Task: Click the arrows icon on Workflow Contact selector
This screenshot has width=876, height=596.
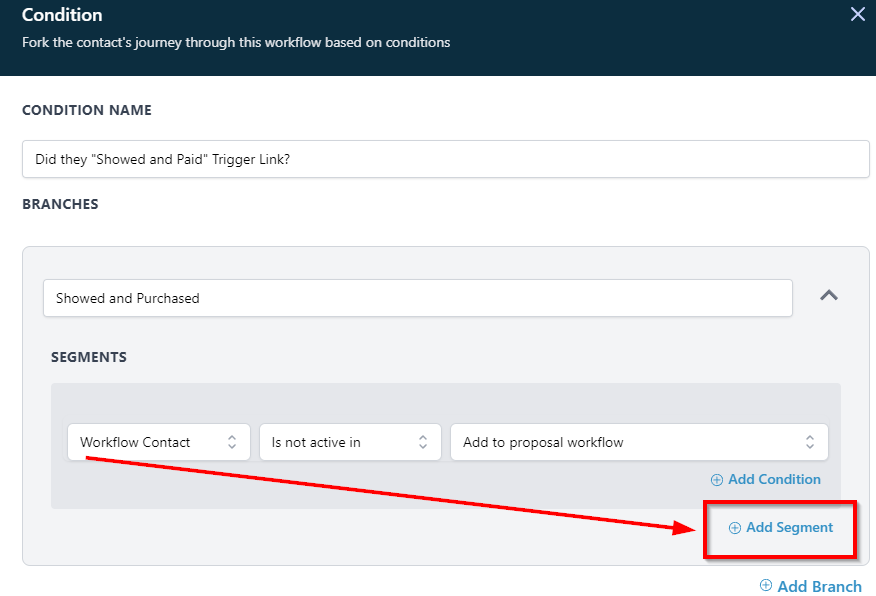Action: point(232,442)
